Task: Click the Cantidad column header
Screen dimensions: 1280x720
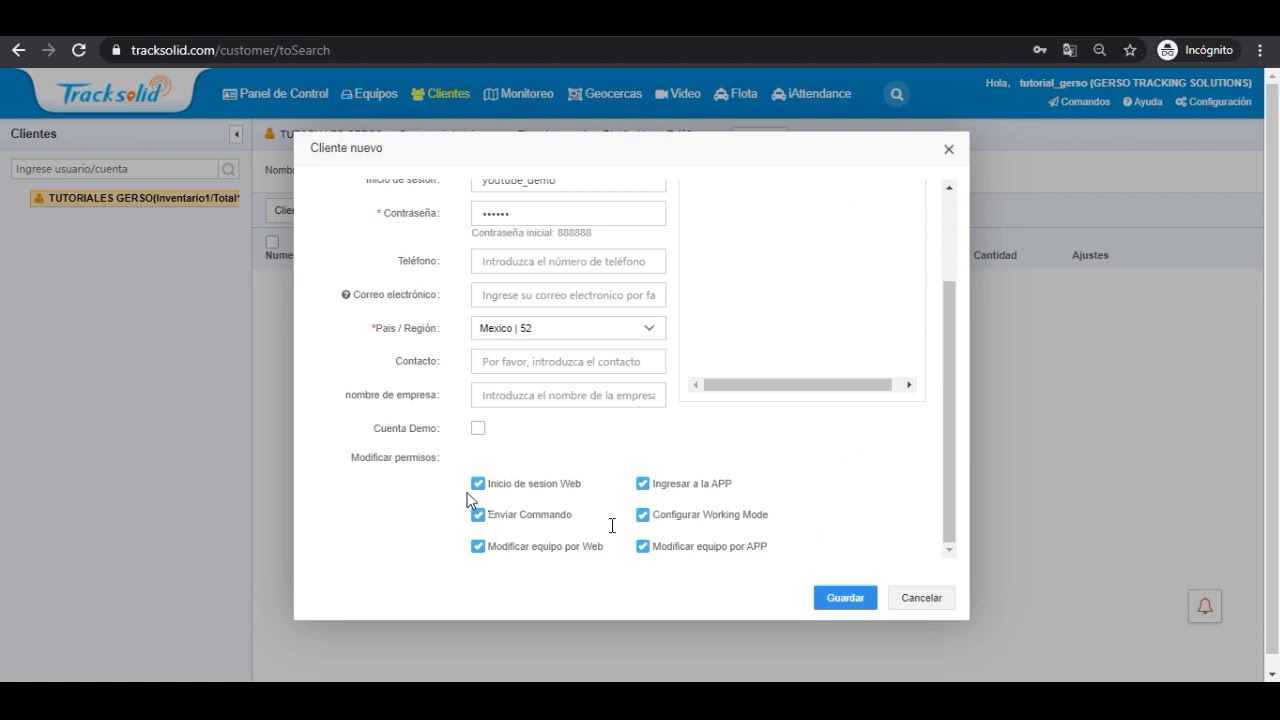Action: (995, 255)
